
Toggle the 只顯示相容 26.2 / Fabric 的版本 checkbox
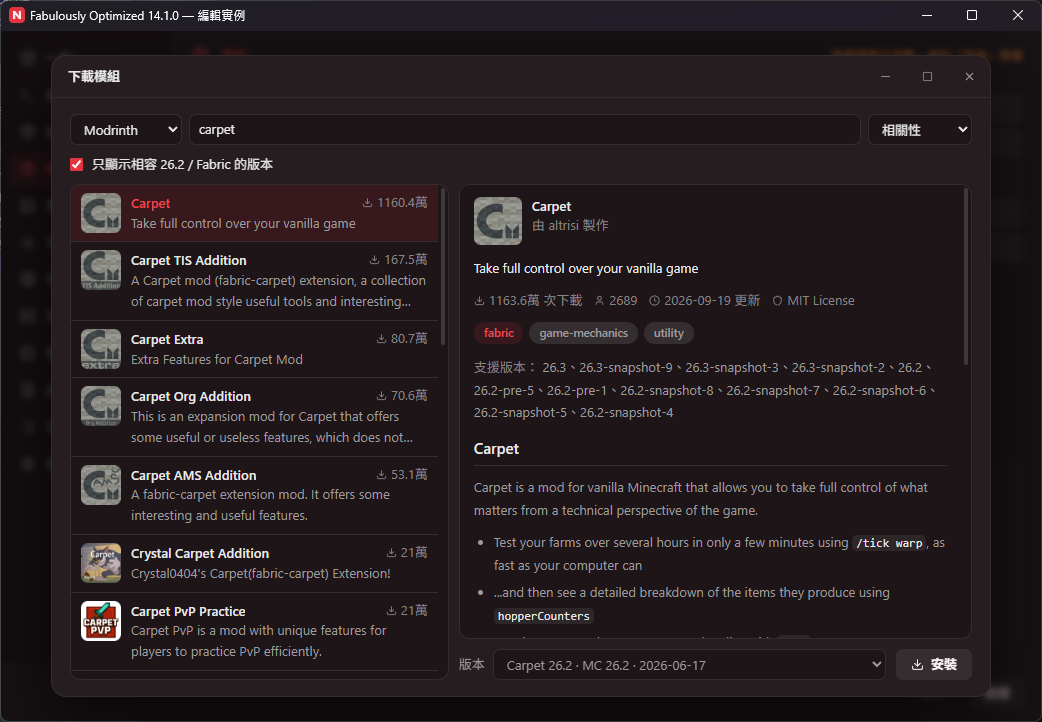pos(76,165)
